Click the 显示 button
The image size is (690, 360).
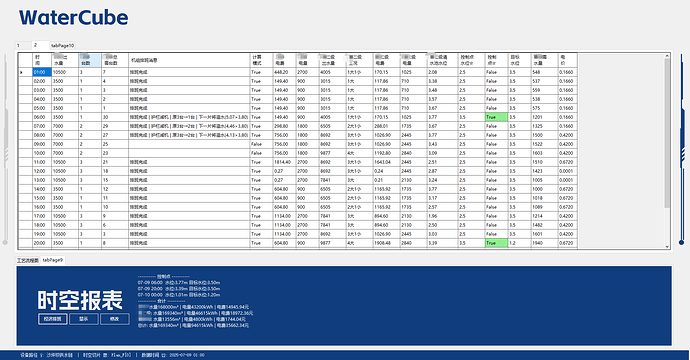pyautogui.click(x=84, y=319)
